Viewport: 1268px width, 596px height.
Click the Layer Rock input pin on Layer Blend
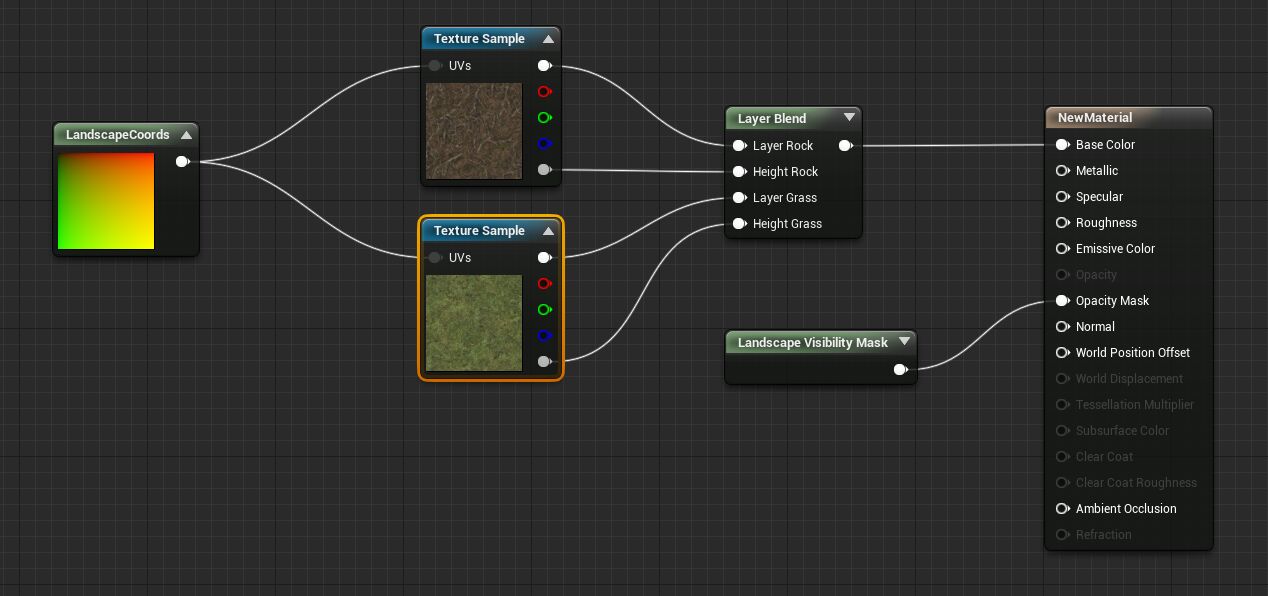click(740, 146)
